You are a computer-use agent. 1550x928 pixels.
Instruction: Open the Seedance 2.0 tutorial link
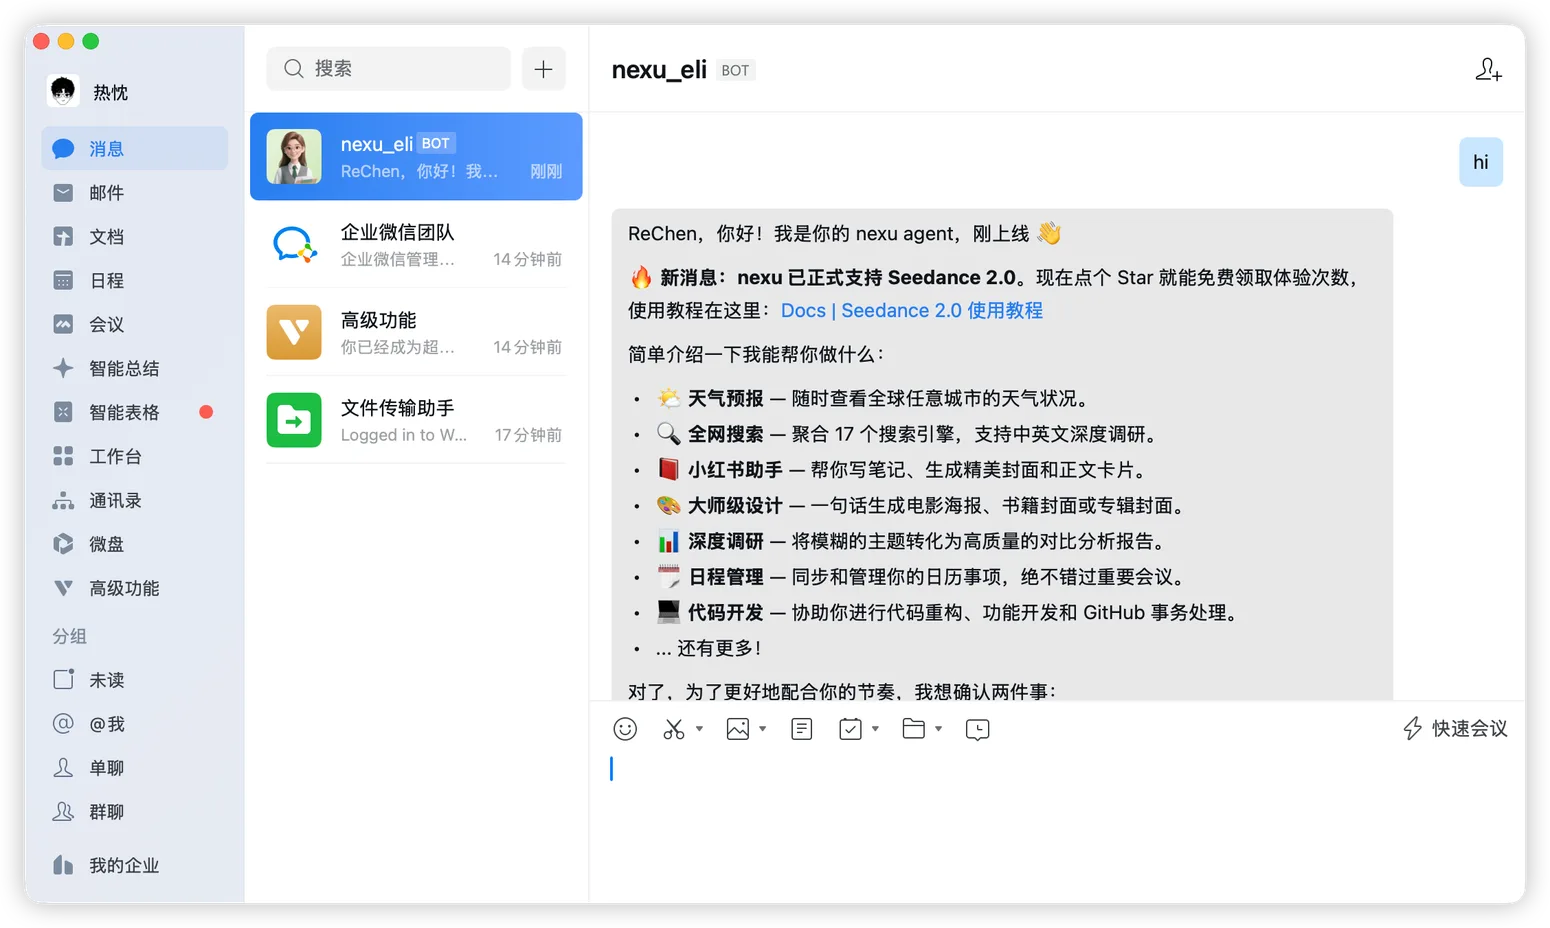(x=911, y=310)
